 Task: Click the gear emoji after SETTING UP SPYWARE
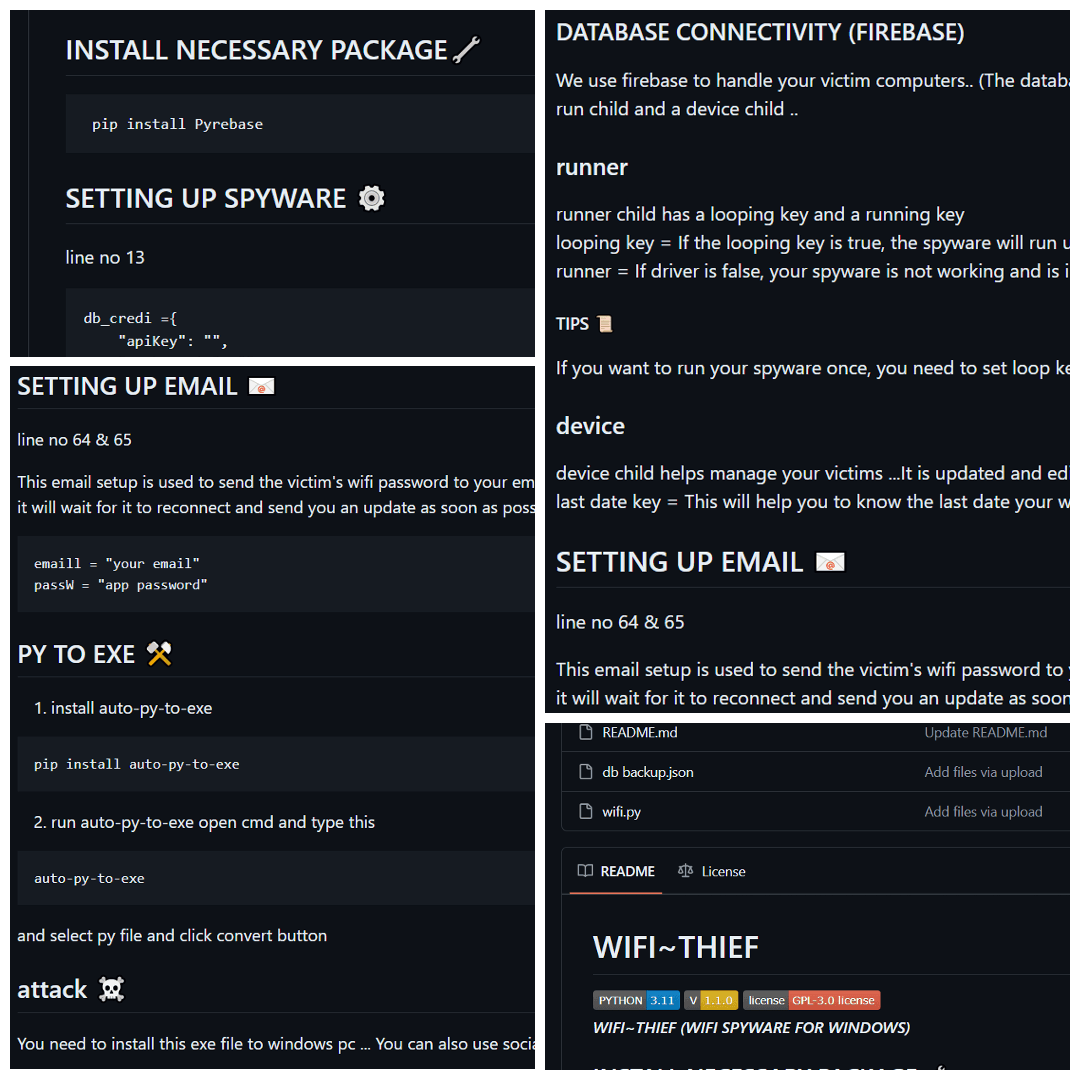point(371,198)
